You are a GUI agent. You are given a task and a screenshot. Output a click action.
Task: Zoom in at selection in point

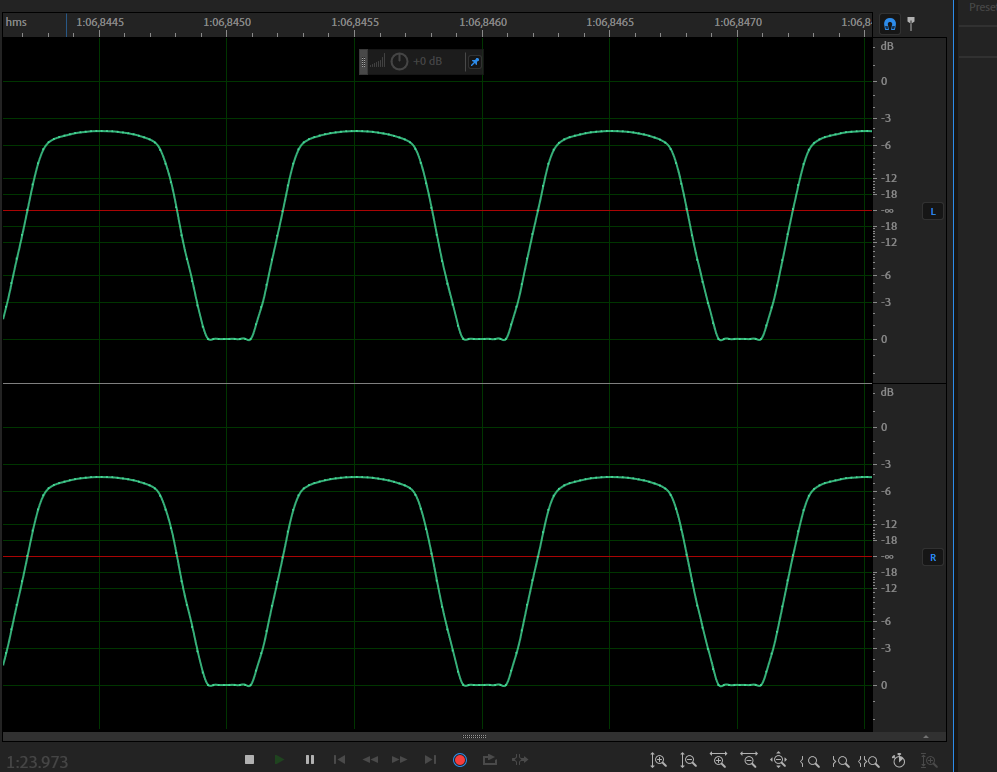coord(809,761)
